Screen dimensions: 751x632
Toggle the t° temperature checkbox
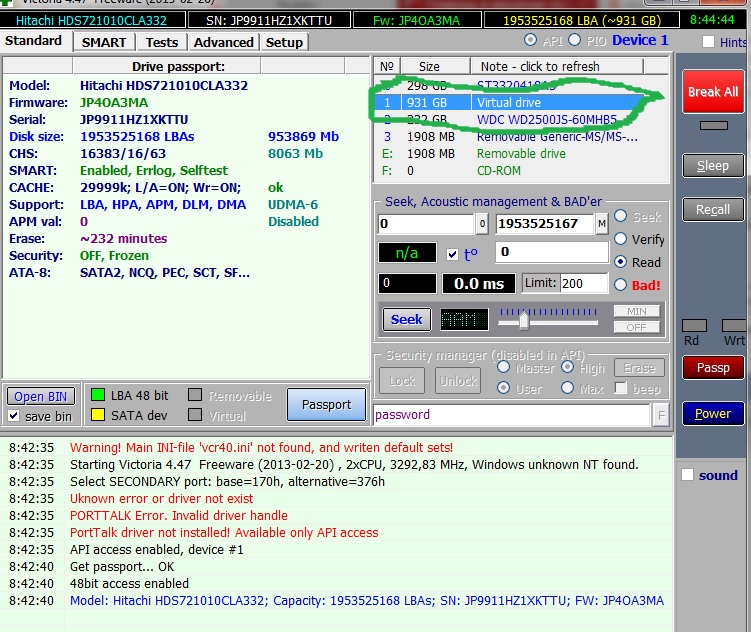click(x=452, y=254)
